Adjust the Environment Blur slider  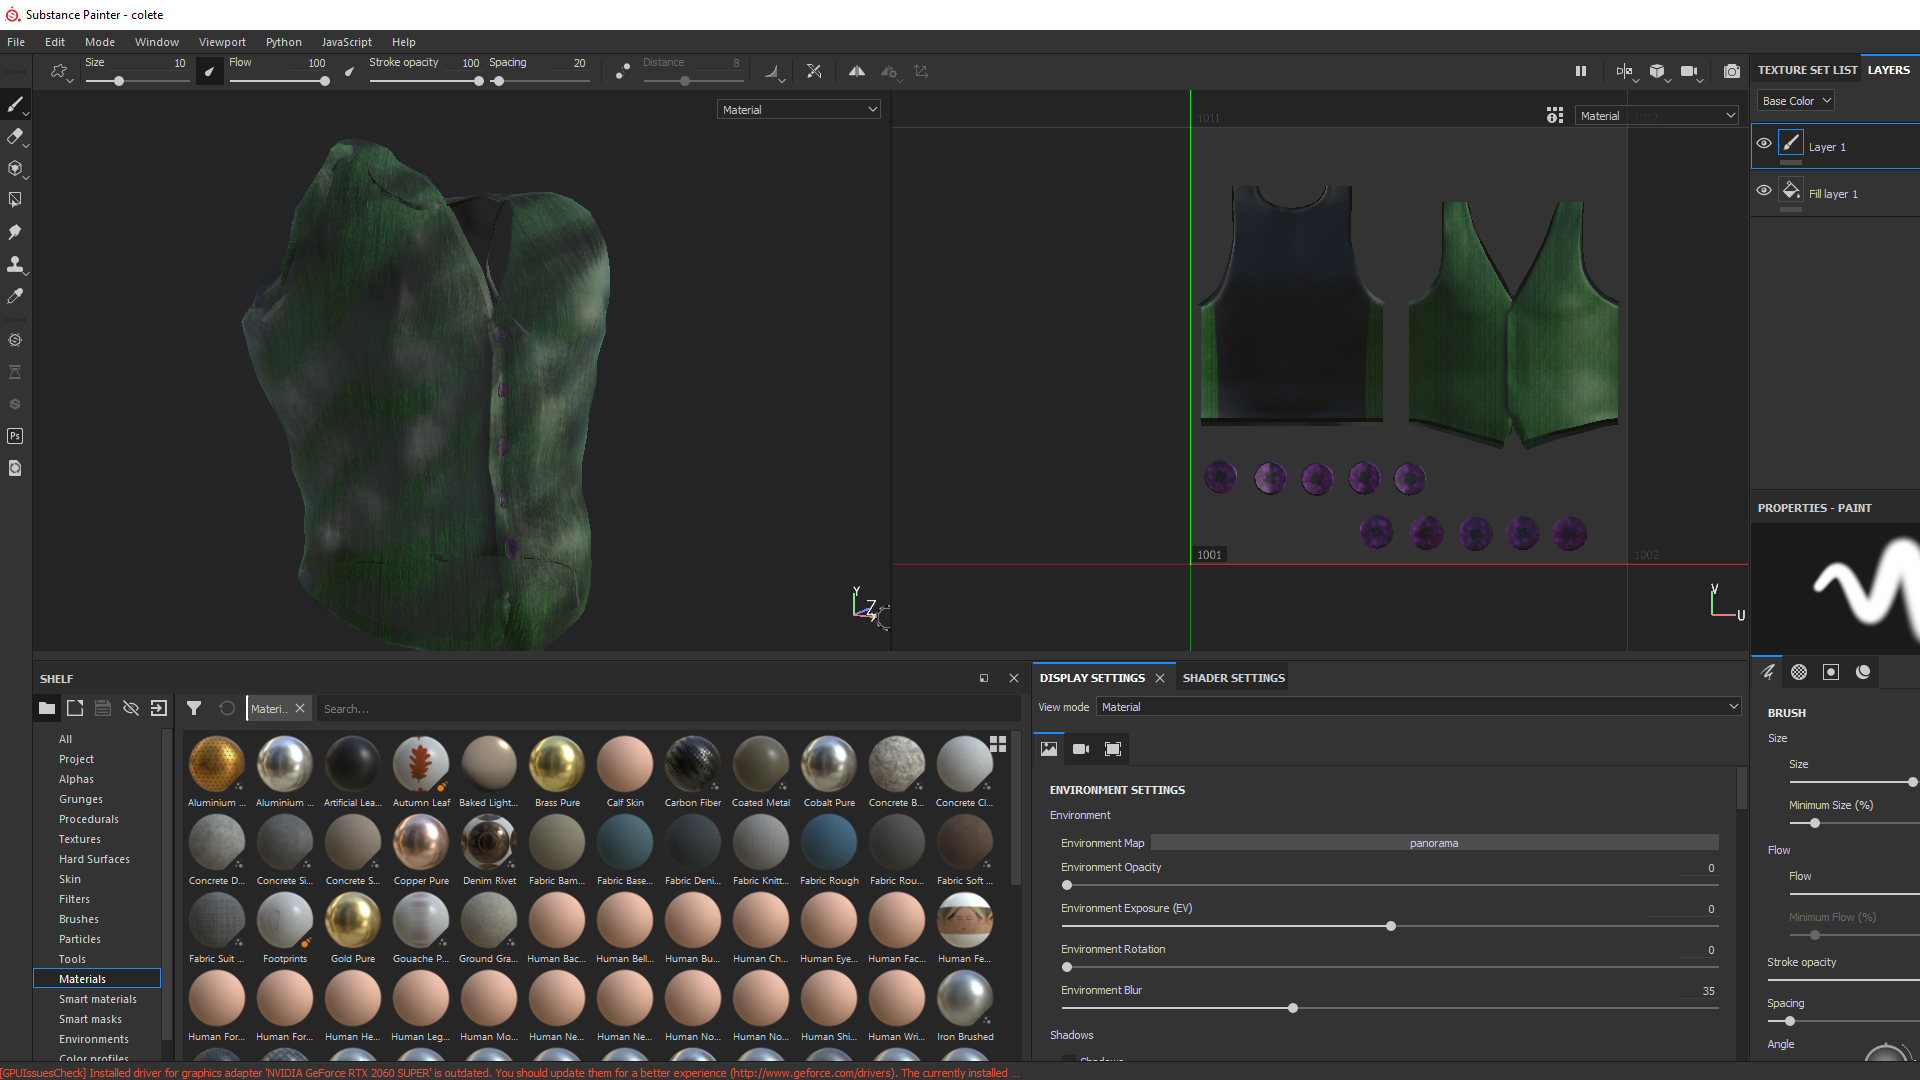1293,1008
